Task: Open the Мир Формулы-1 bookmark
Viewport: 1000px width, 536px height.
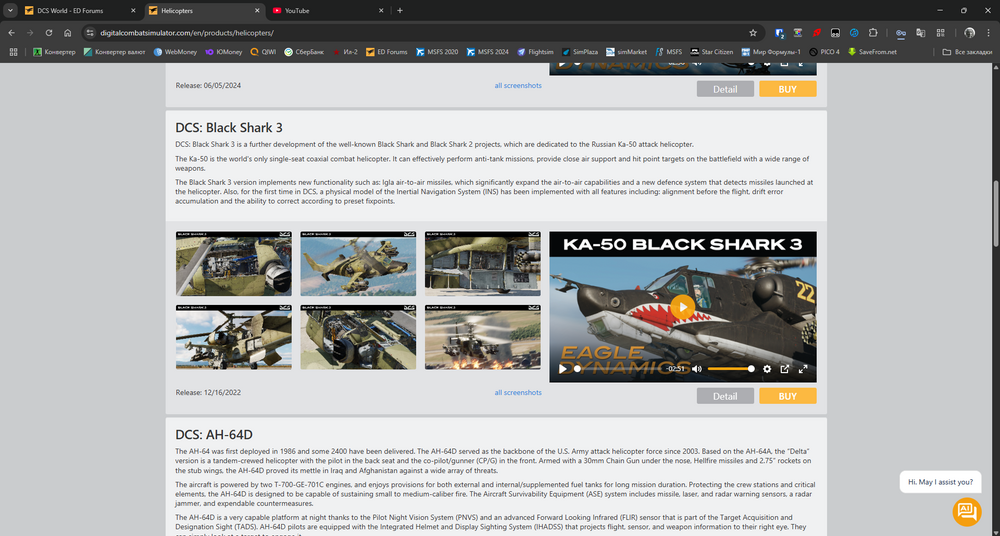Action: click(772, 52)
